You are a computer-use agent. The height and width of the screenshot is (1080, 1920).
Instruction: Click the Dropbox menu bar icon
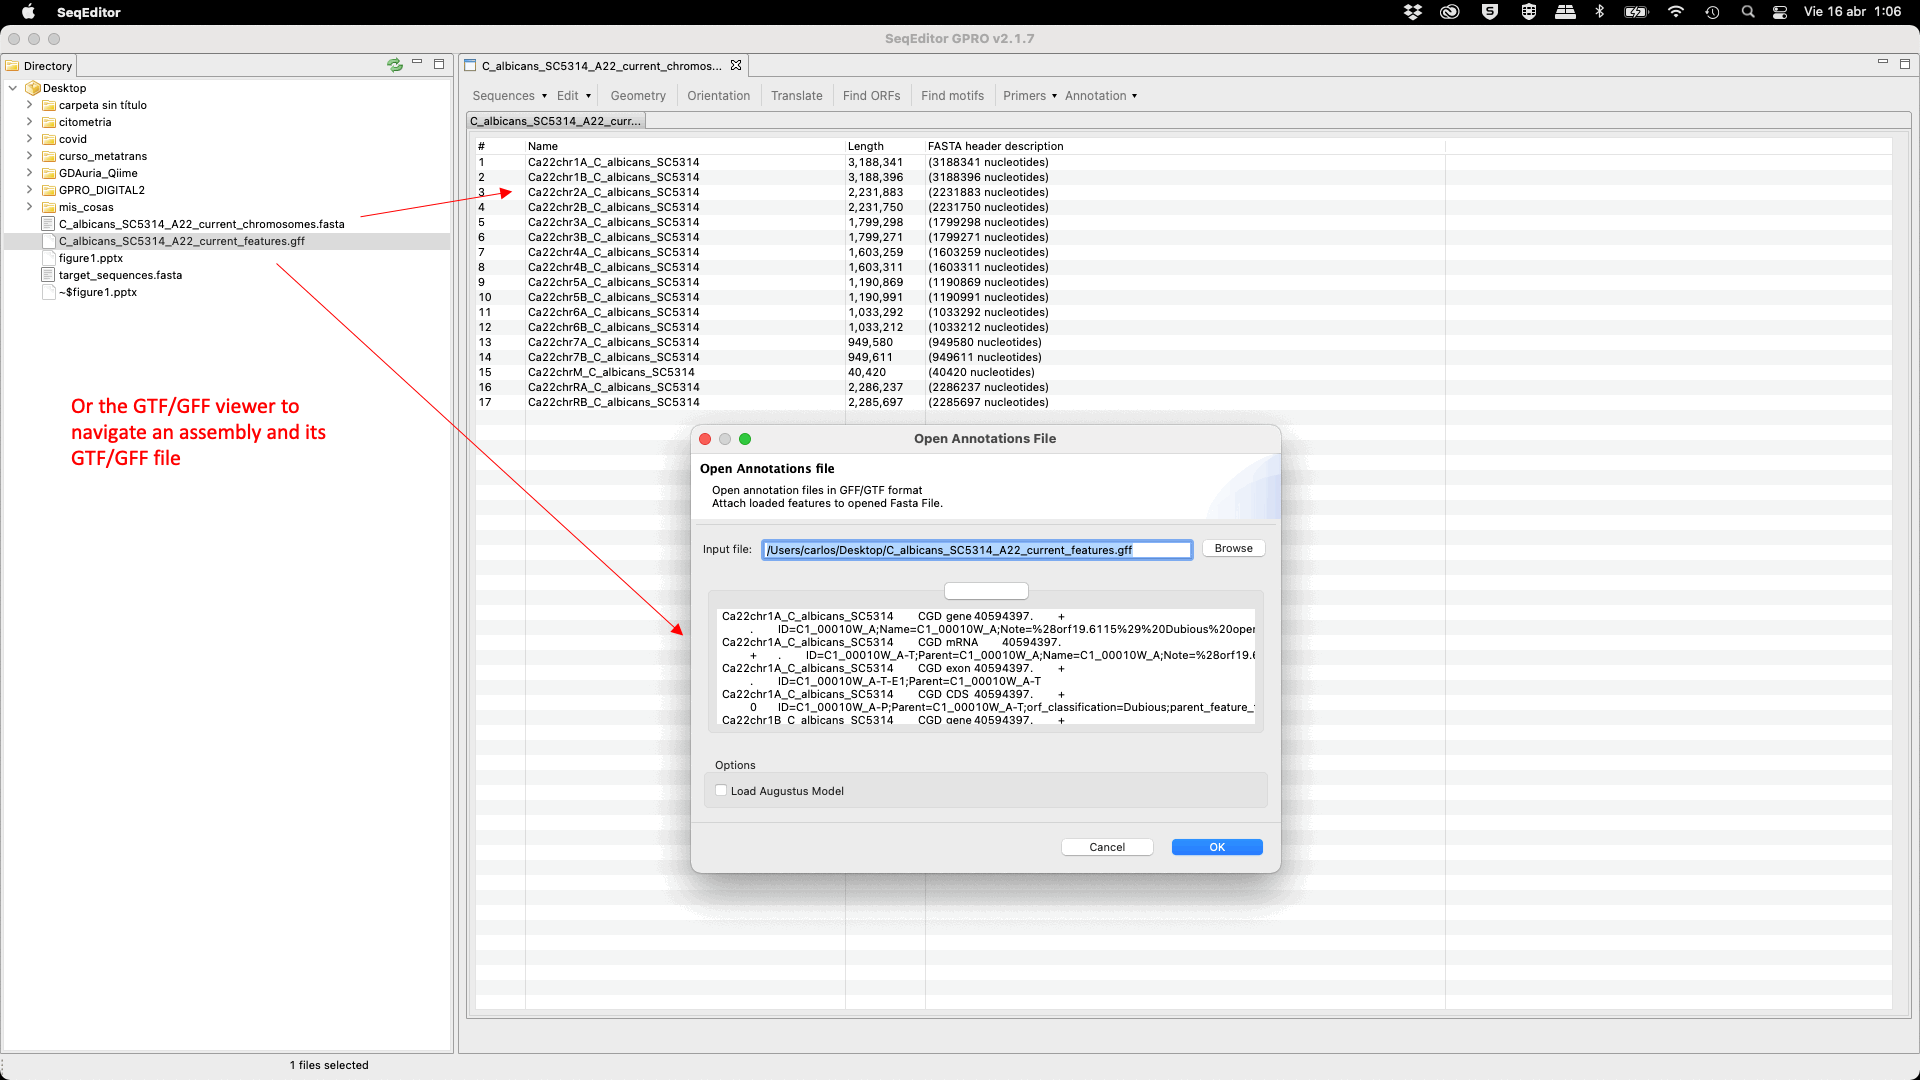(1412, 12)
